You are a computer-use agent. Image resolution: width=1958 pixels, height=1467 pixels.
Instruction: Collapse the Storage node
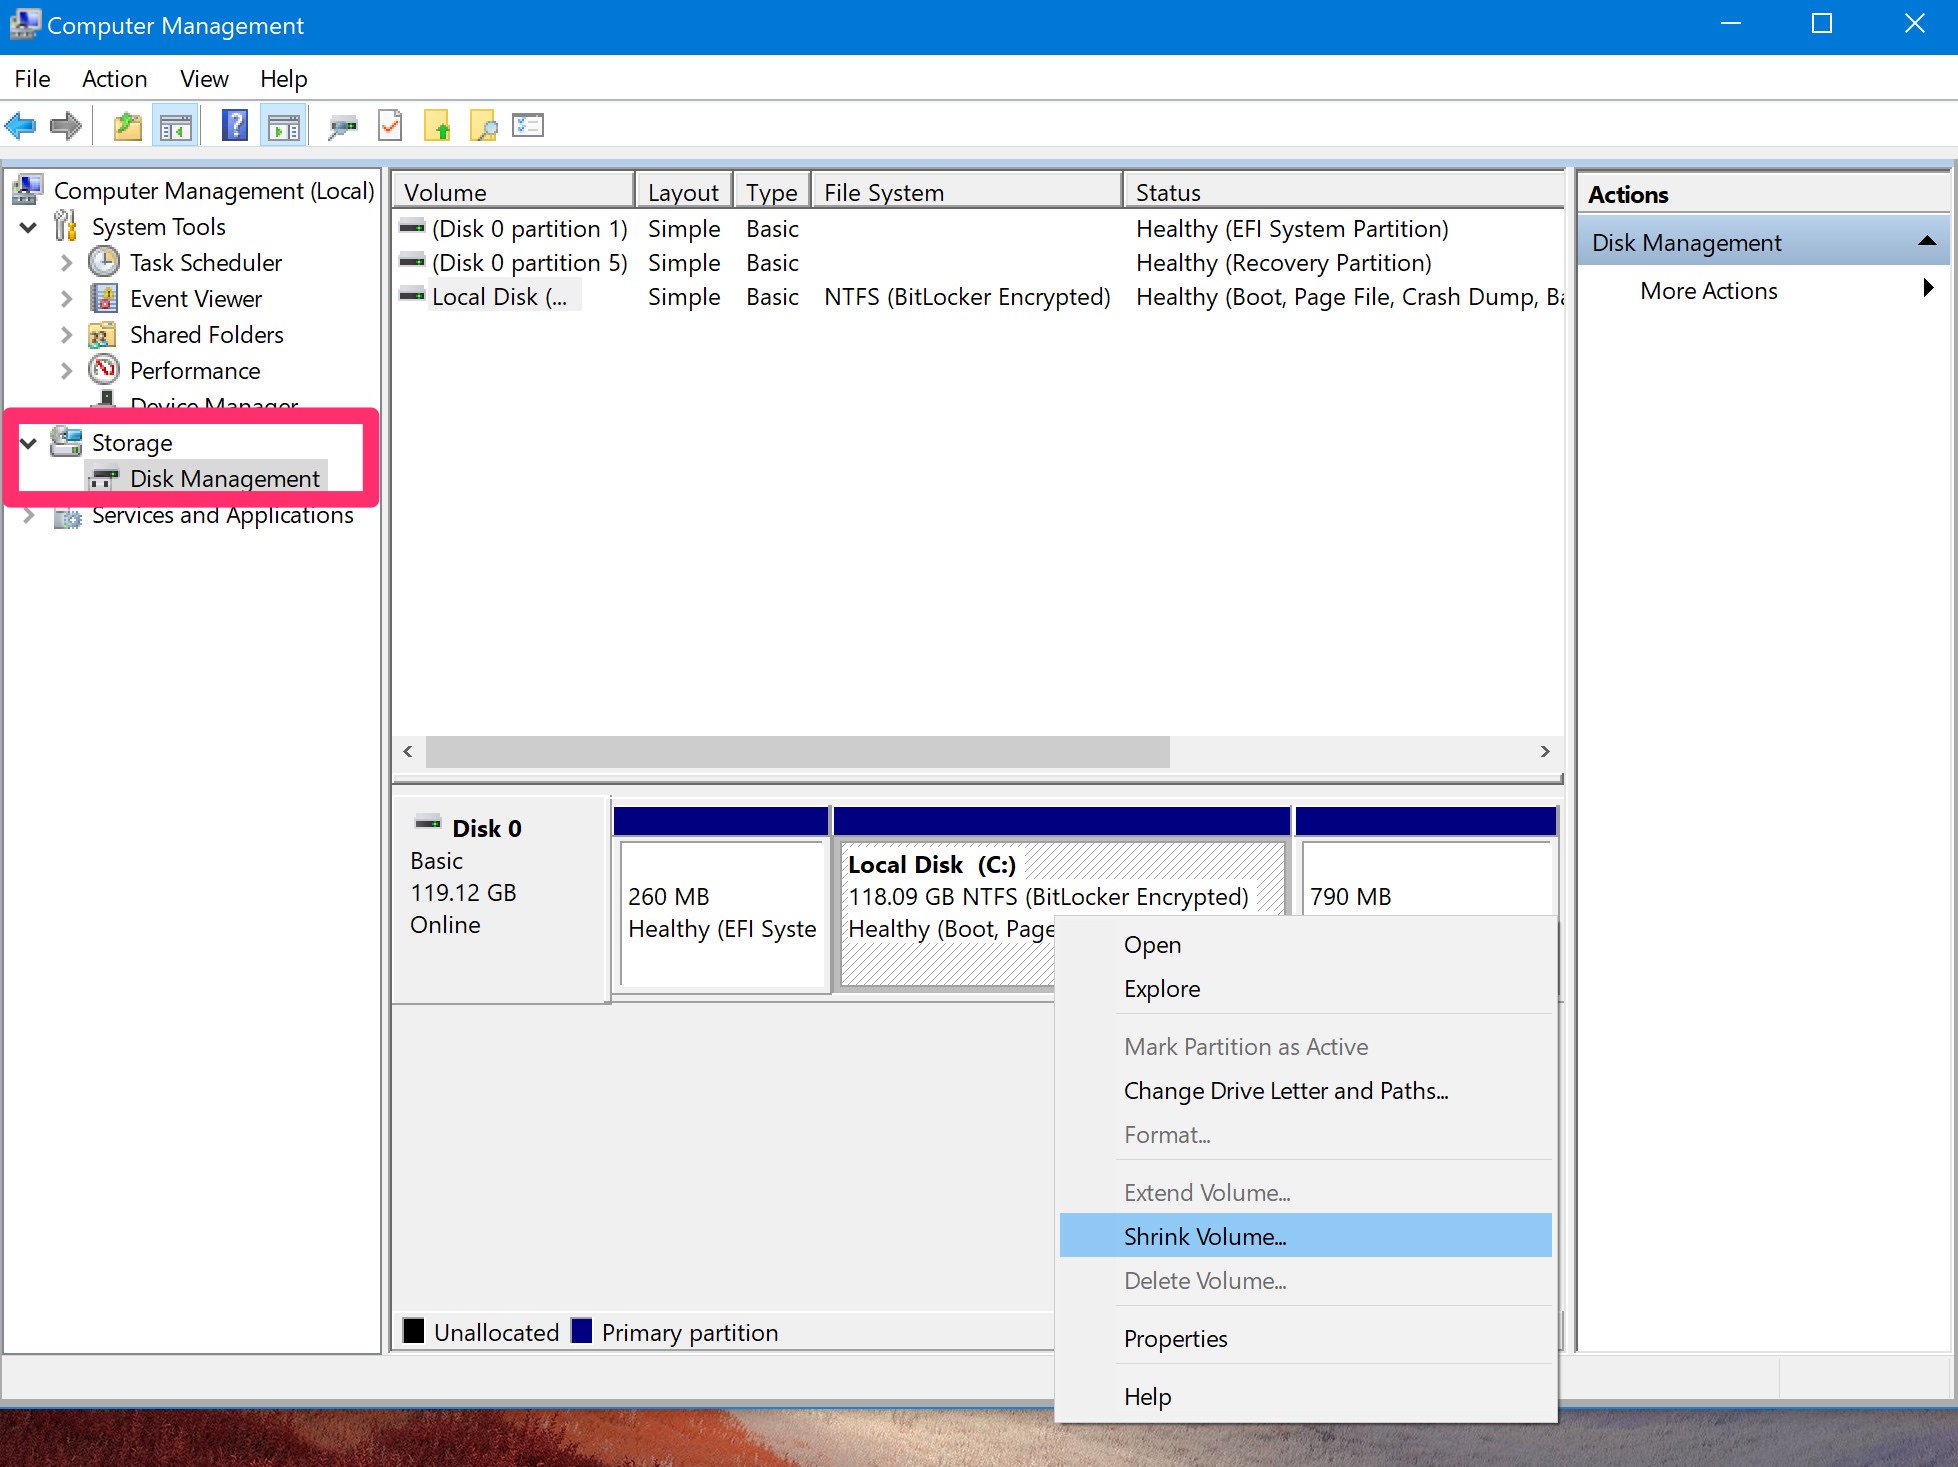28,442
